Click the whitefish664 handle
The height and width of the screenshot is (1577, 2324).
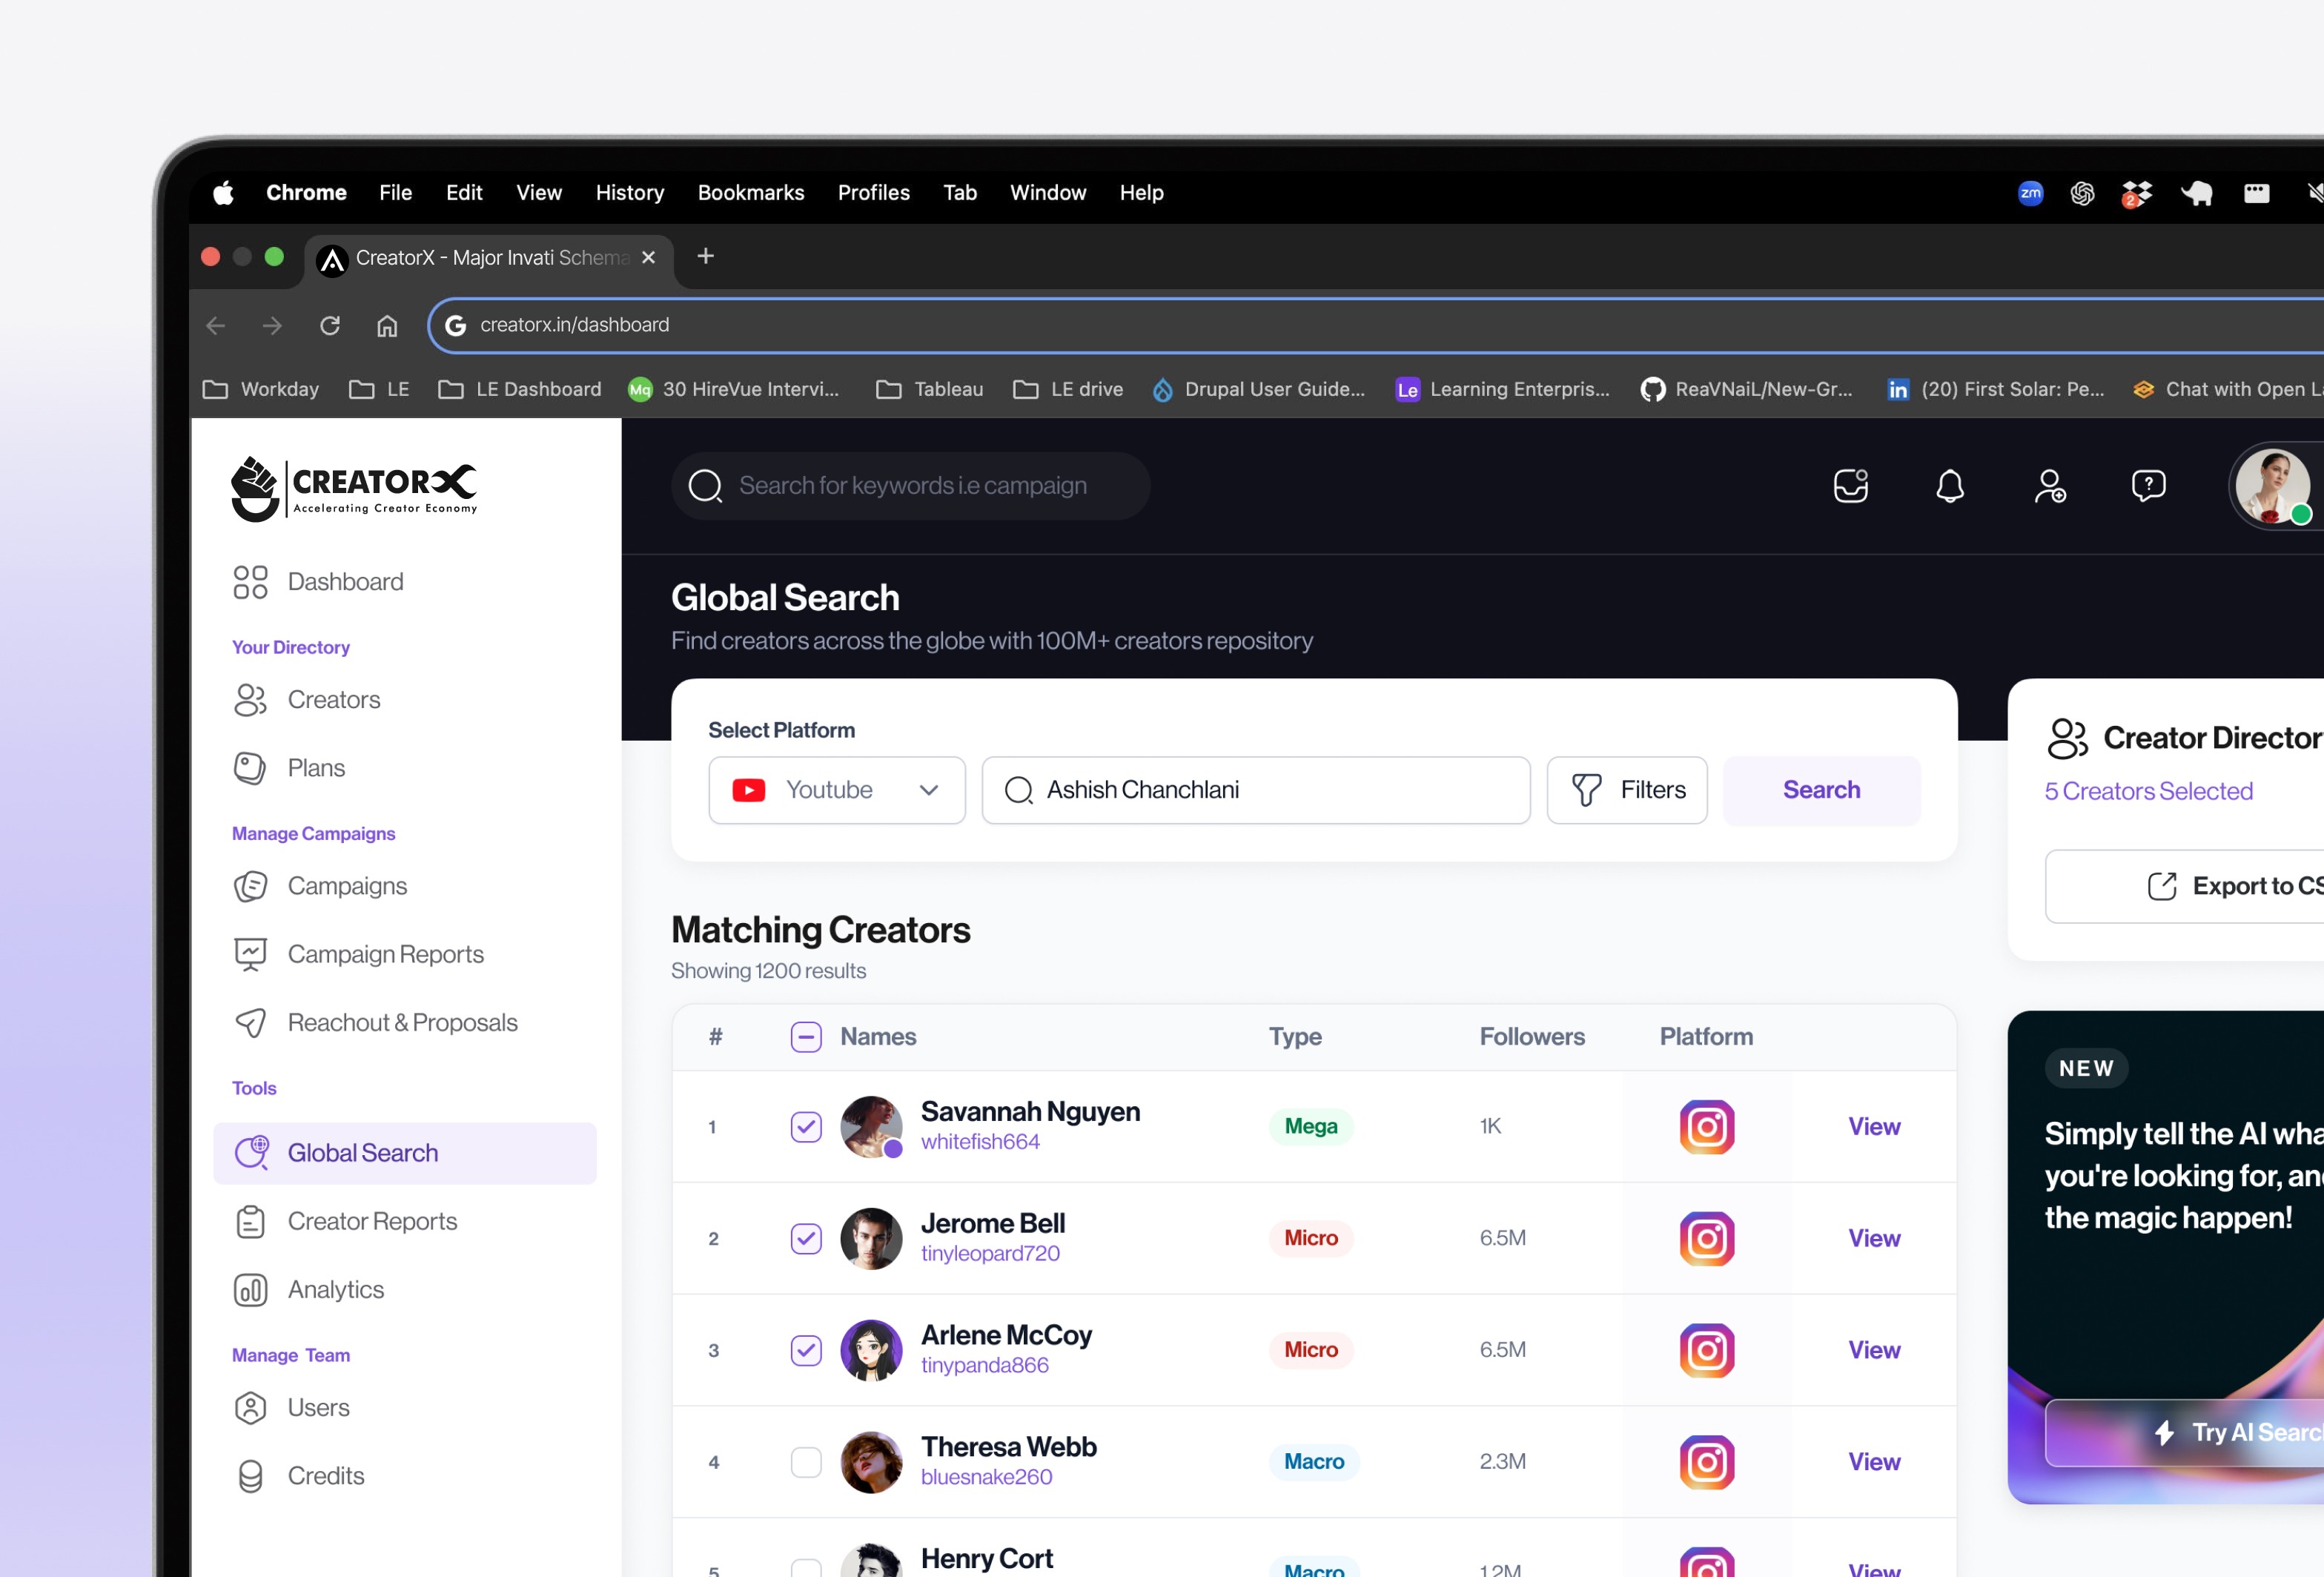(980, 1142)
